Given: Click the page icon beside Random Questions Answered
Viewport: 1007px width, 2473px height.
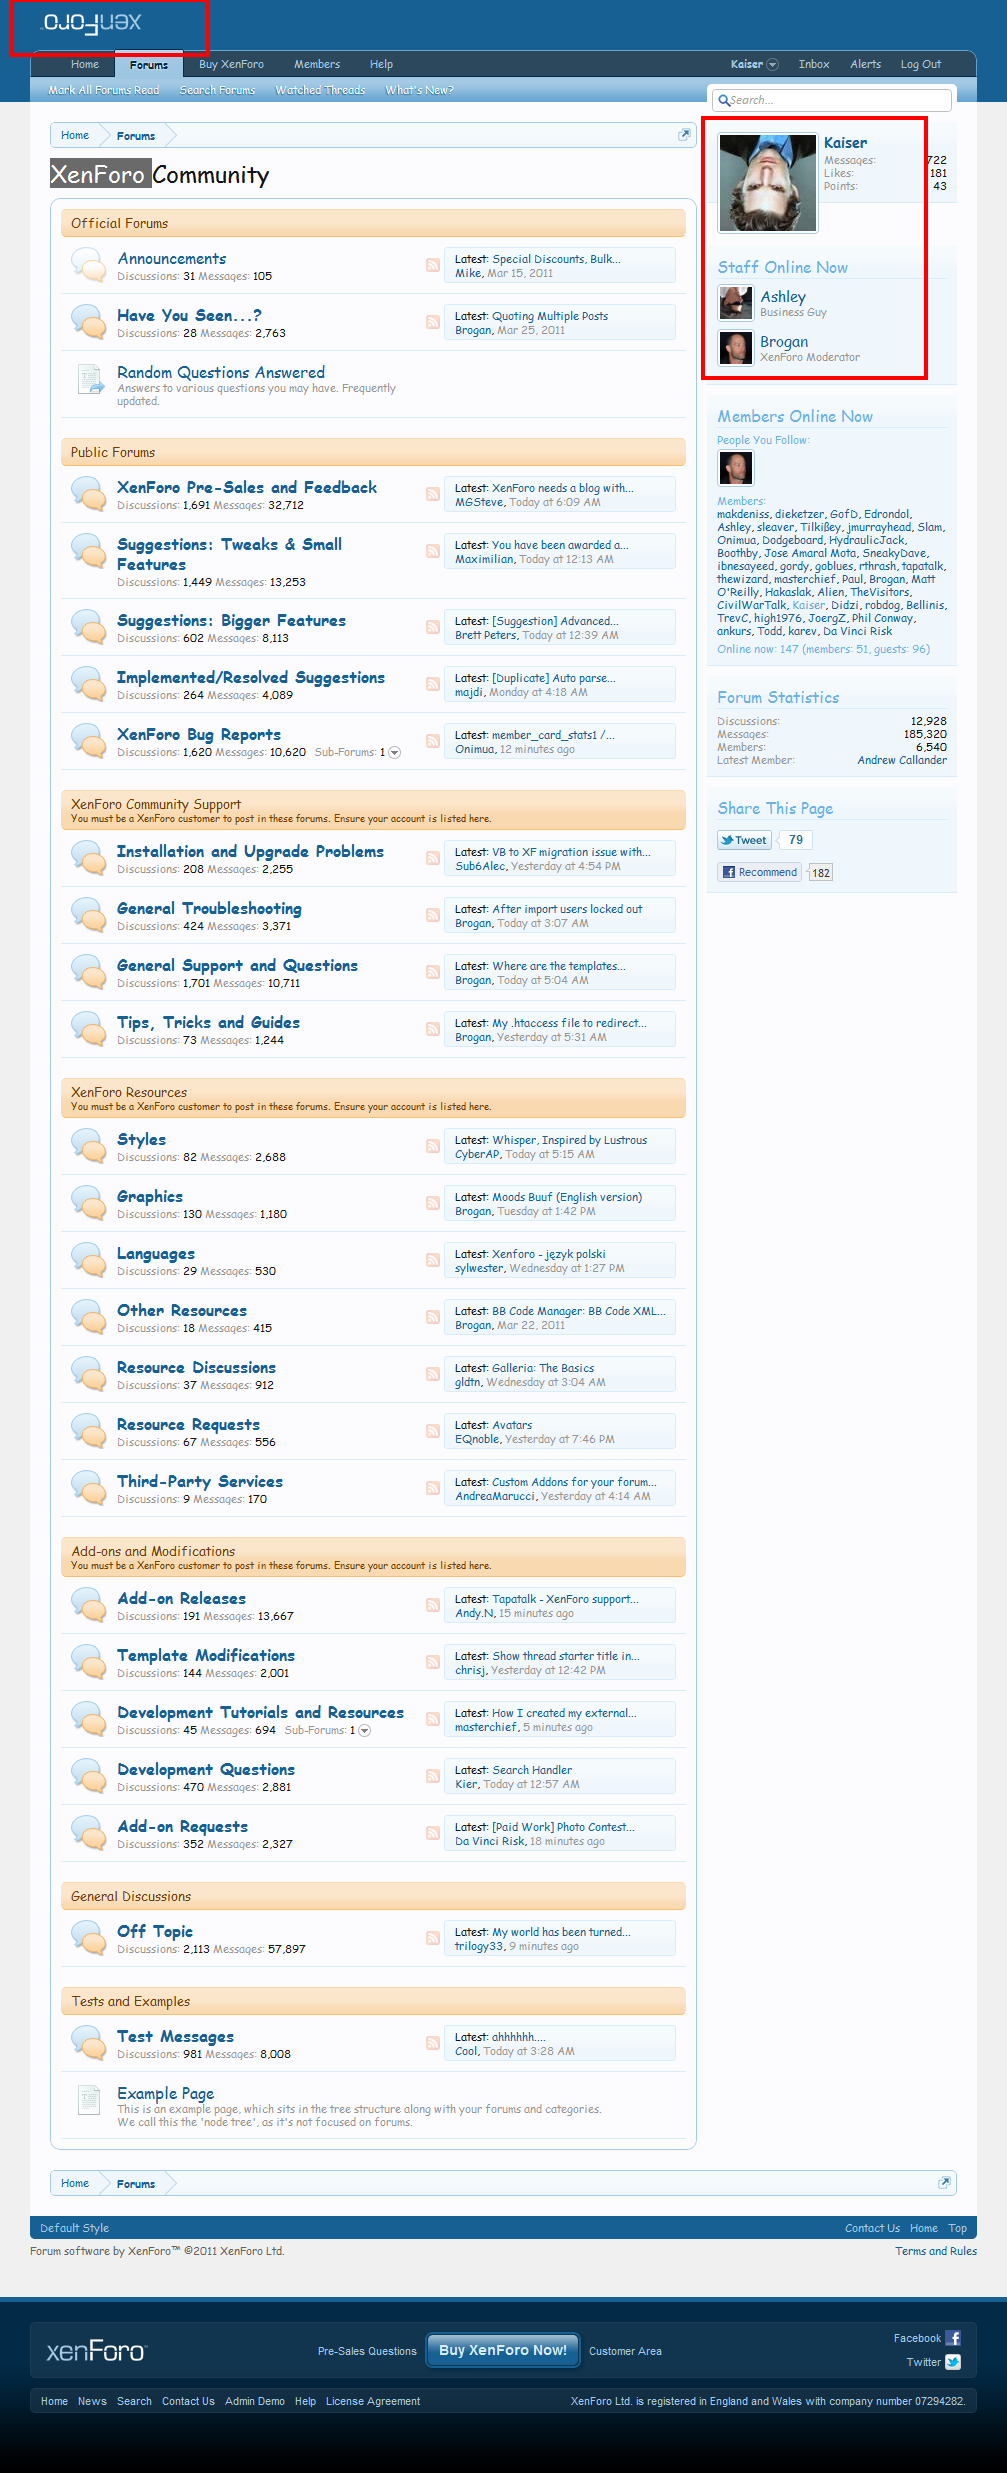Looking at the screenshot, I should [90, 379].
